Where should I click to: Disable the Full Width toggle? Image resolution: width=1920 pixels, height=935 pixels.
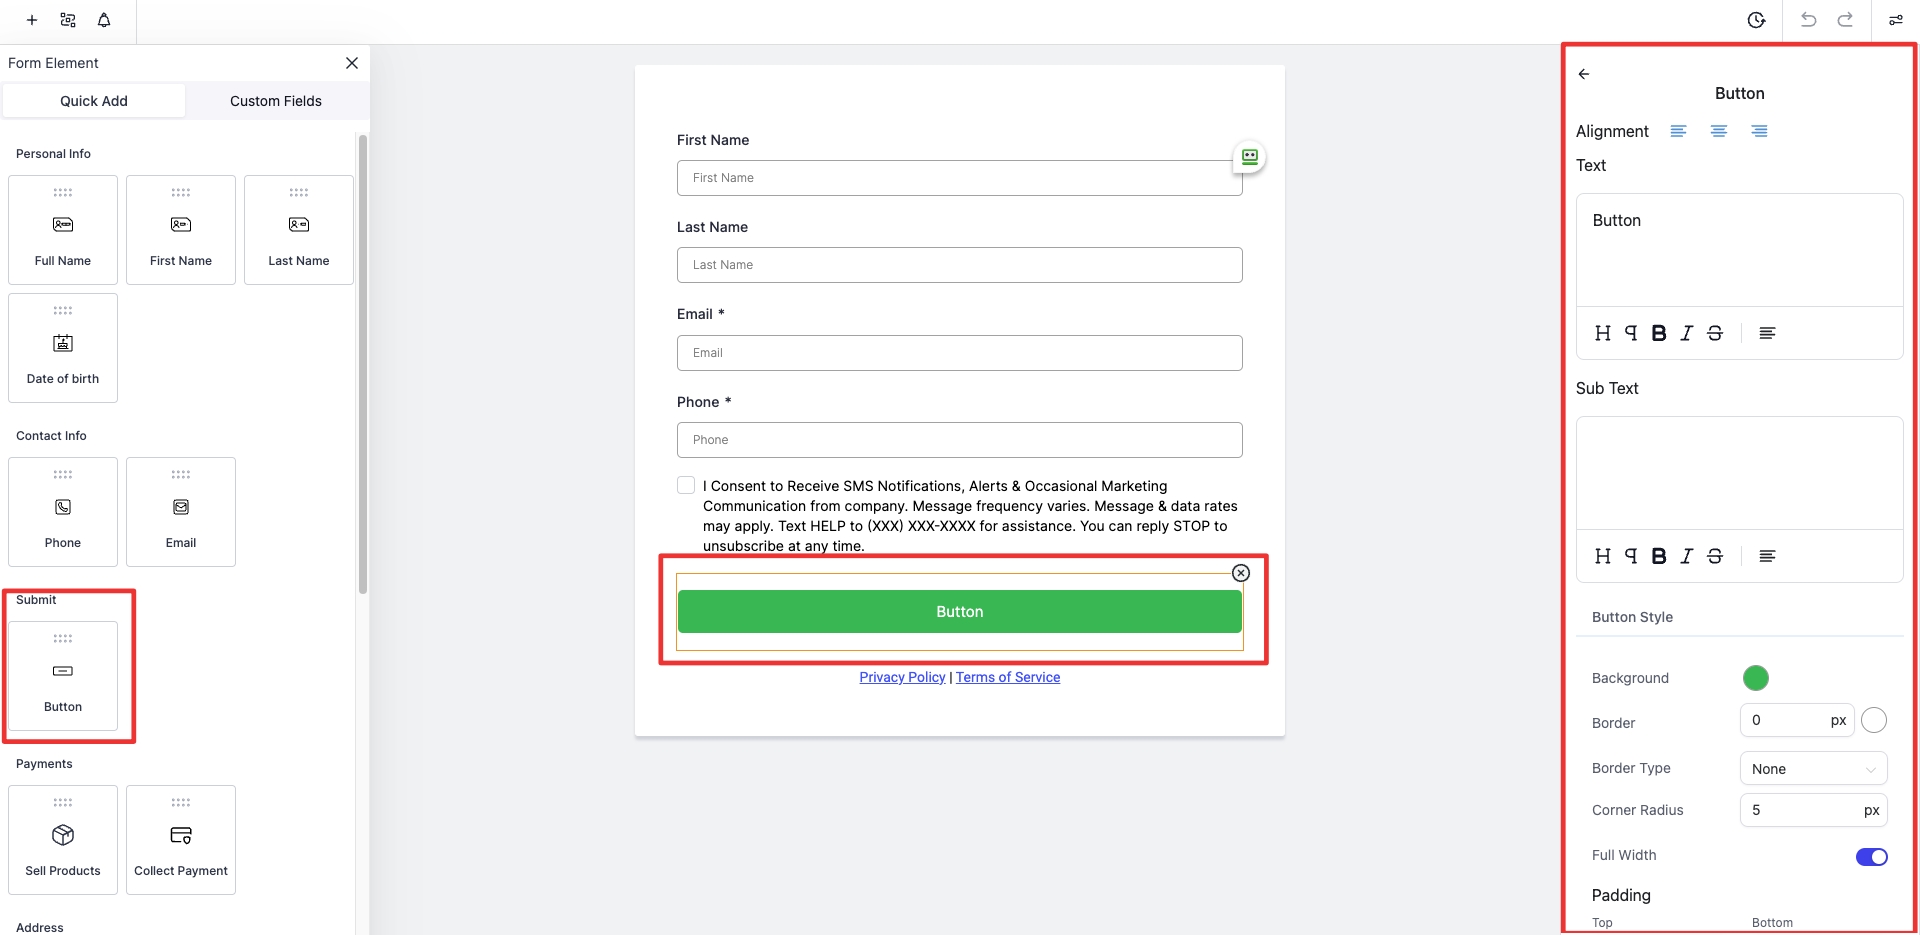pyautogui.click(x=1871, y=856)
